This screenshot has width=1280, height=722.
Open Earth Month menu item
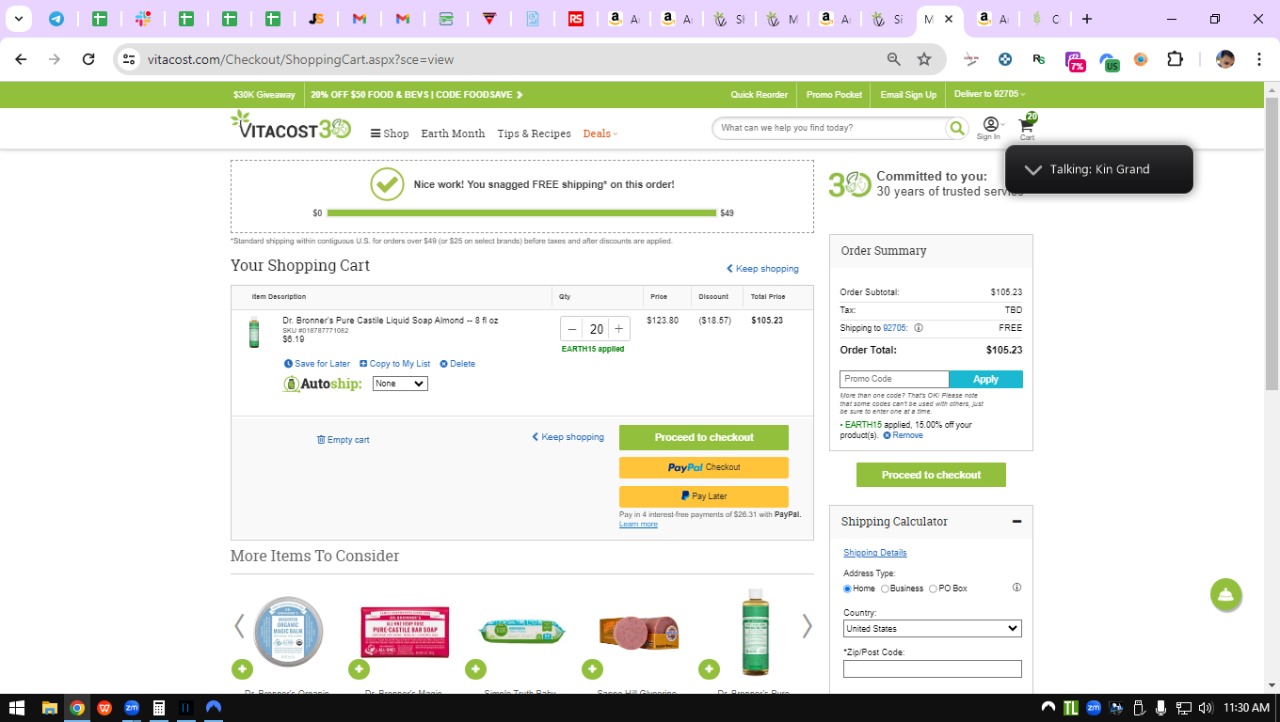[453, 133]
